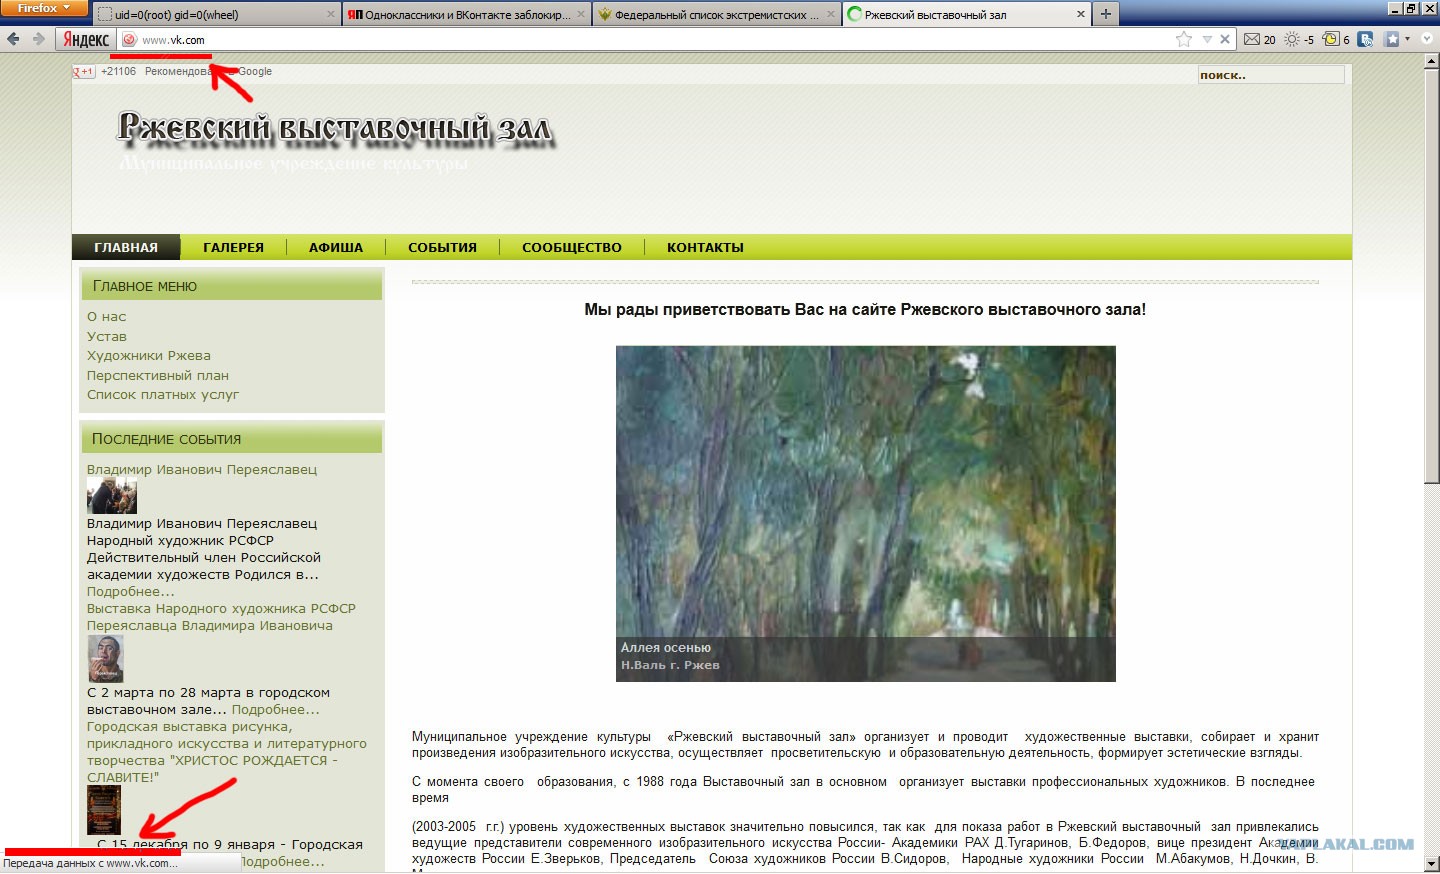
Task: Open a new tab with the plus button
Action: [1105, 15]
